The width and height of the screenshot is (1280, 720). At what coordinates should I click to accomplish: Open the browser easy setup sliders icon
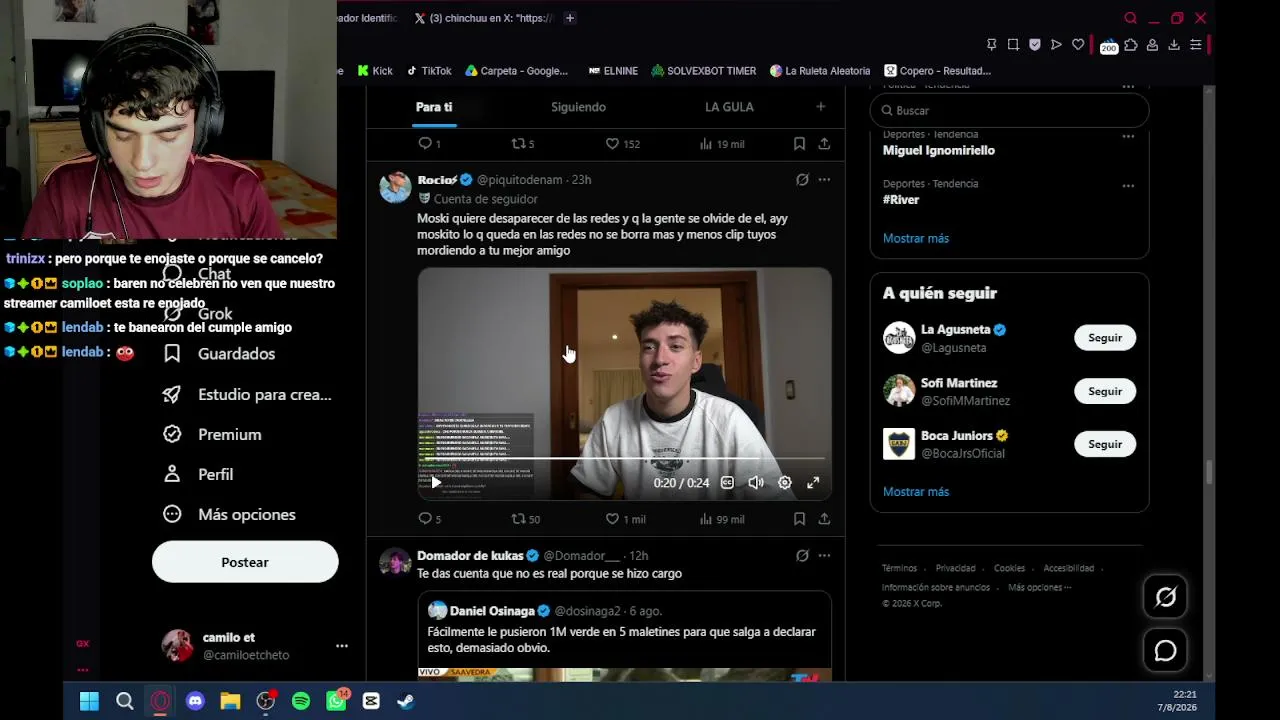pyautogui.click(x=1195, y=45)
